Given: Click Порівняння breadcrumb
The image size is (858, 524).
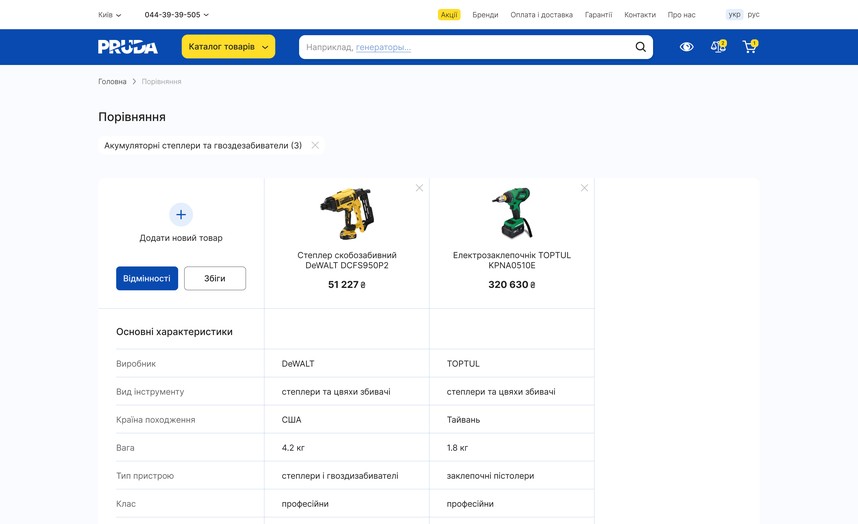Looking at the screenshot, I should (161, 81).
